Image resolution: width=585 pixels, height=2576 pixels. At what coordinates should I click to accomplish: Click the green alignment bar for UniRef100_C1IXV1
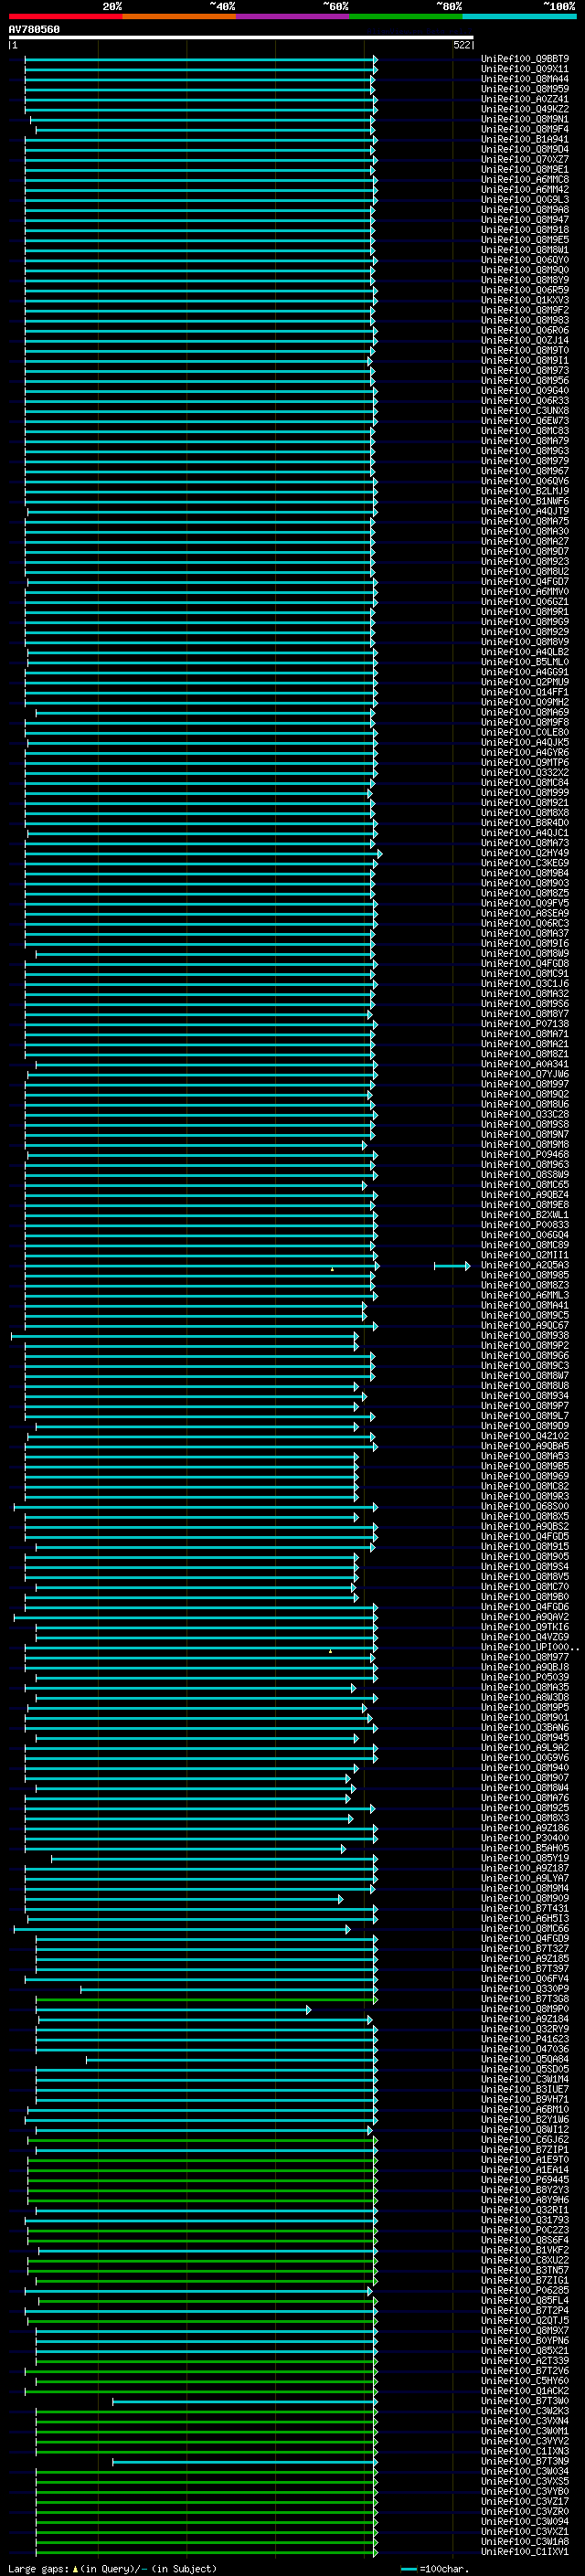pos(207,2552)
